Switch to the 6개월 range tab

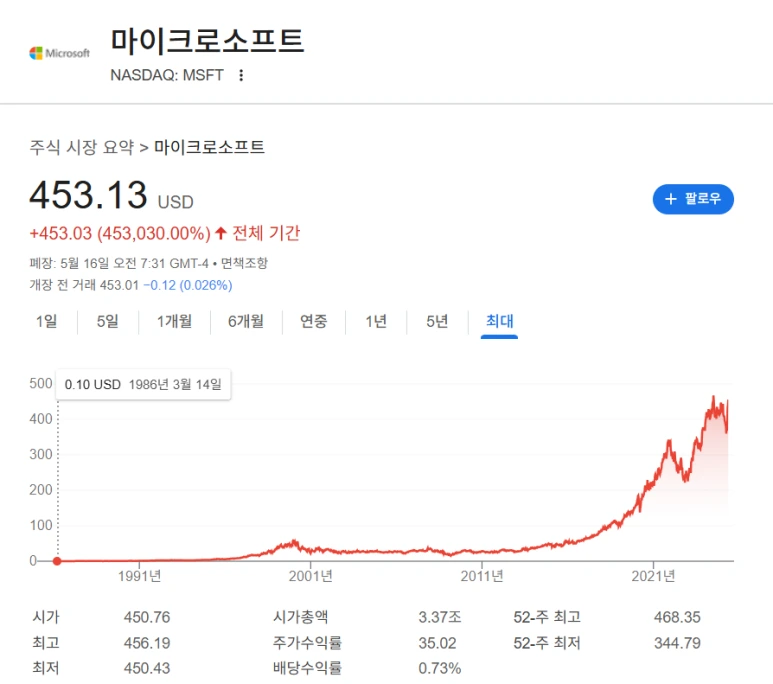(x=246, y=322)
